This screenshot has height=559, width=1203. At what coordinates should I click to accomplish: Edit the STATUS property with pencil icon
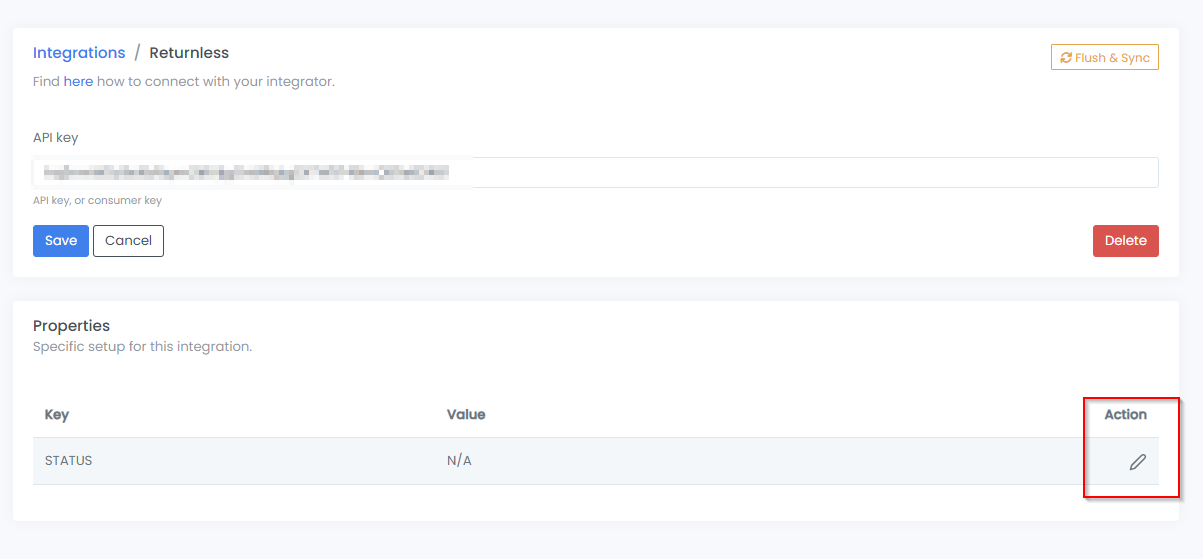coord(1137,462)
